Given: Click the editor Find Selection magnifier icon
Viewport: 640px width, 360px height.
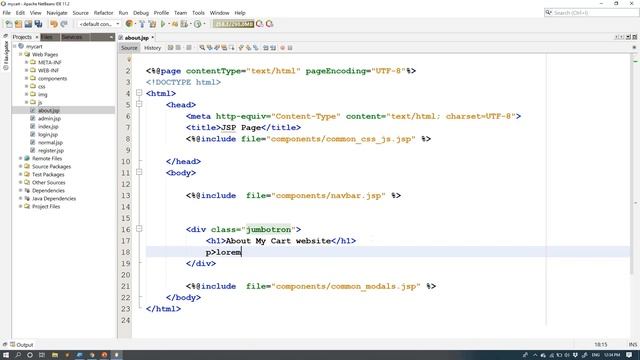Looking at the screenshot, I should [202, 48].
